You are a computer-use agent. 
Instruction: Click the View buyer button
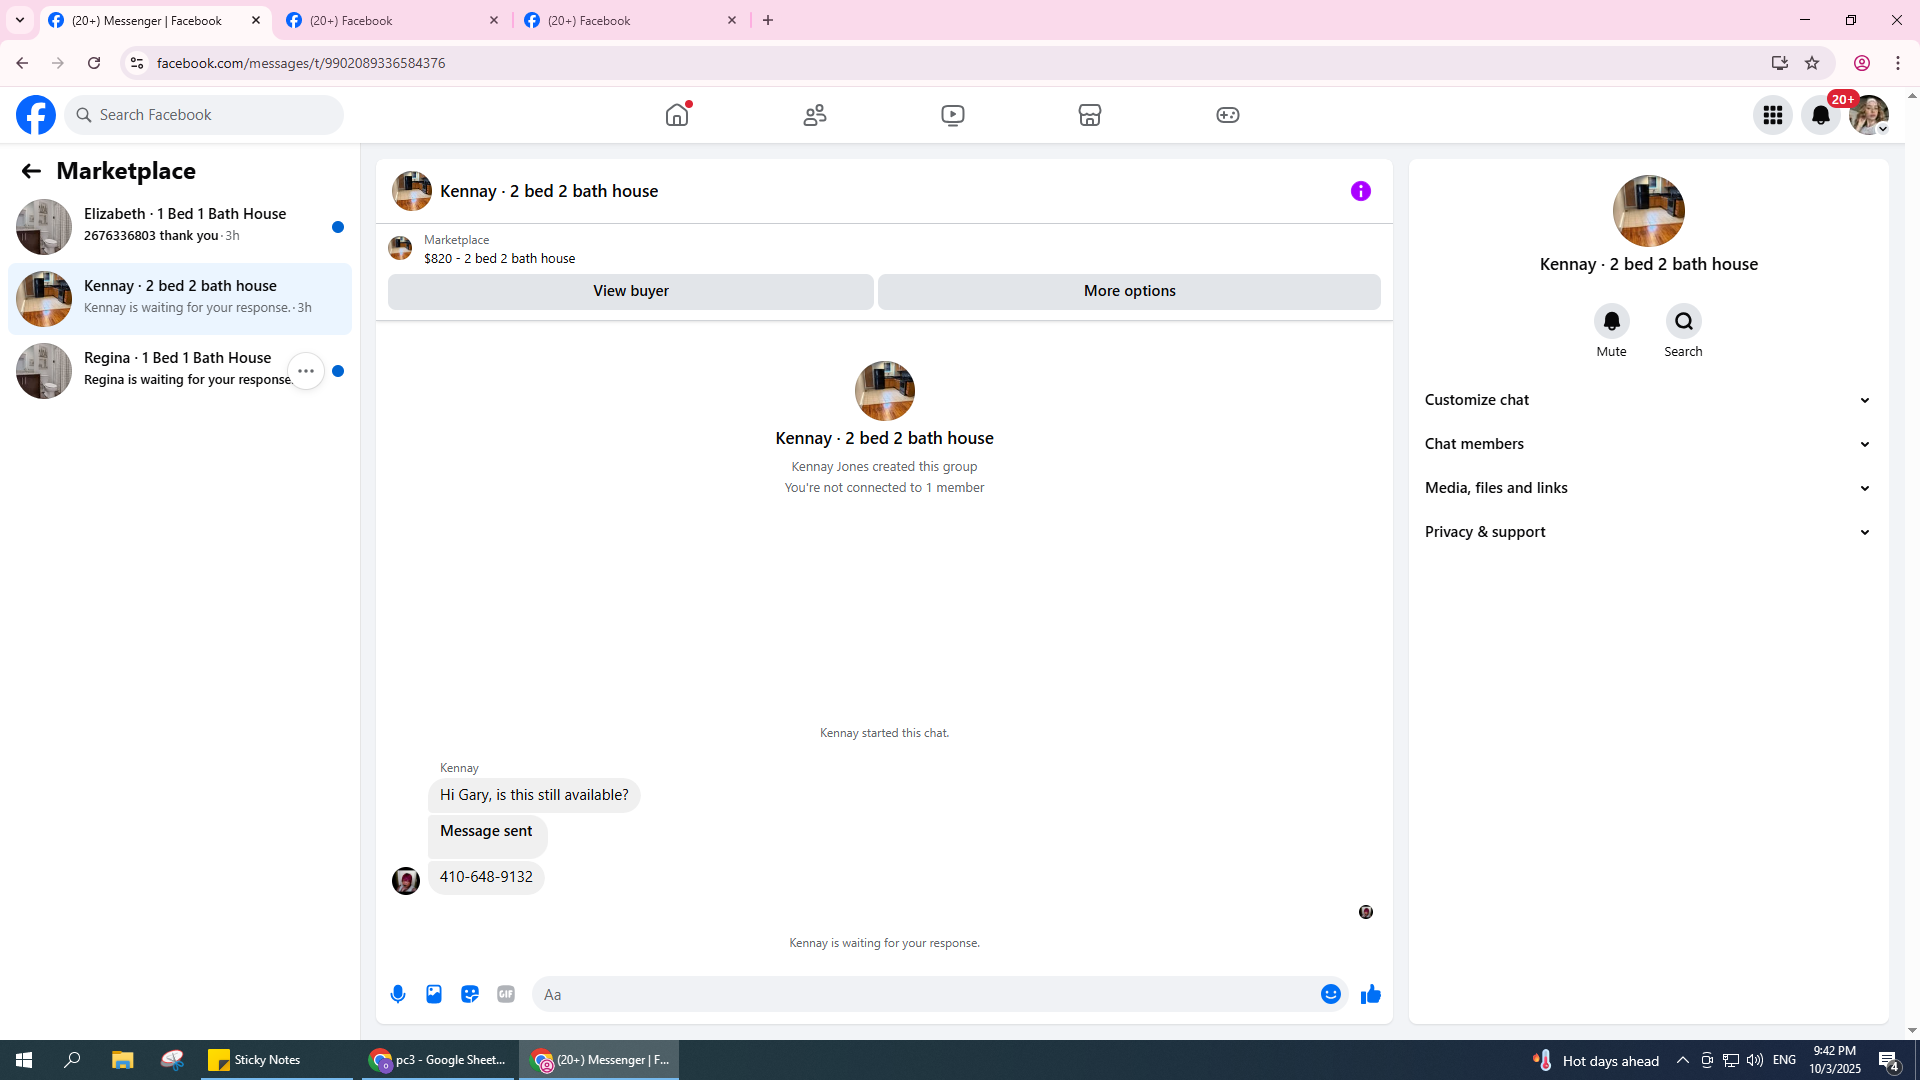tap(631, 291)
